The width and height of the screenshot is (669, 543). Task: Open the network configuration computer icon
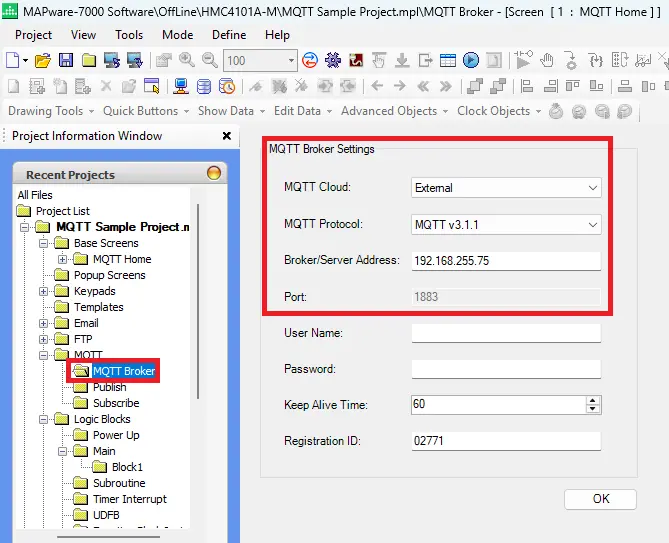pos(181,86)
